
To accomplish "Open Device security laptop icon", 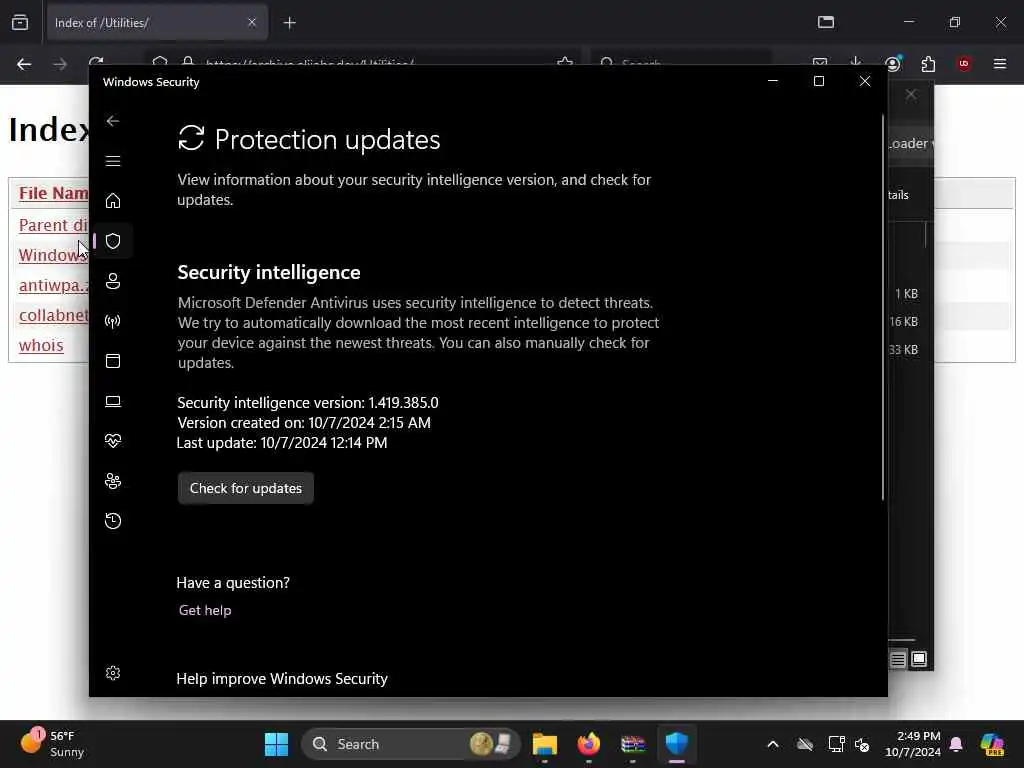I will [113, 401].
